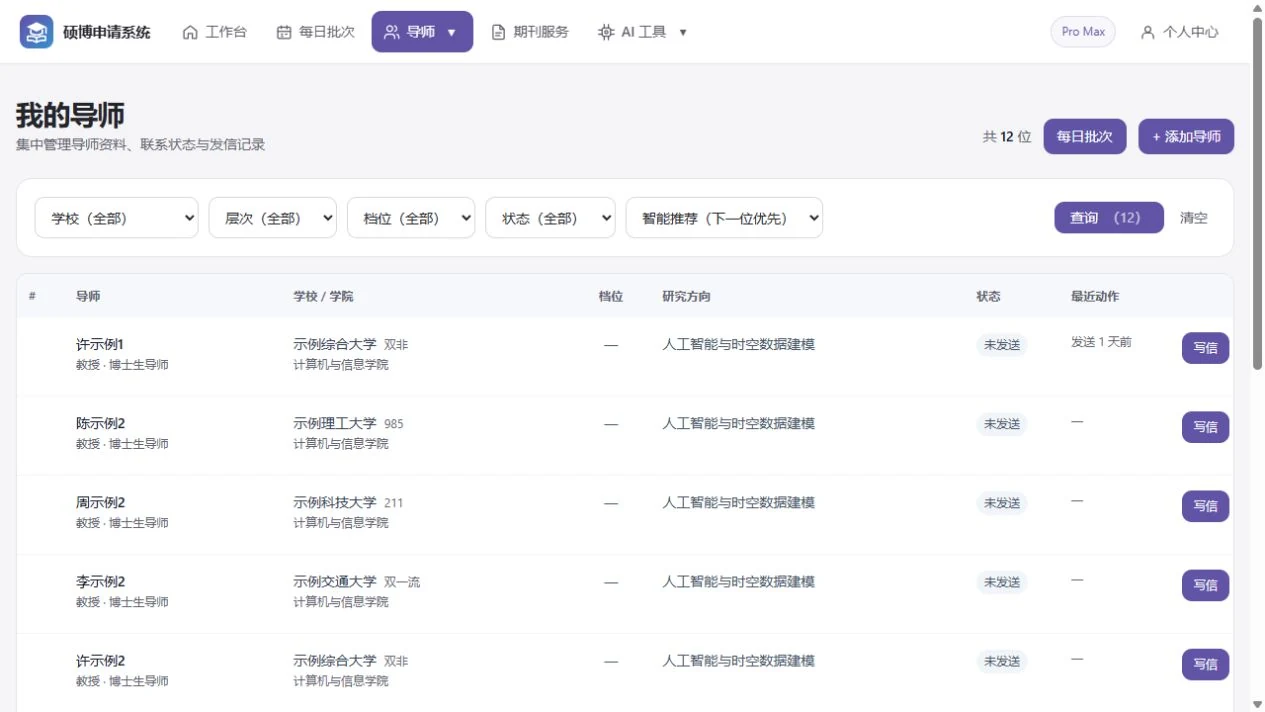Click the Pro Max badge
This screenshot has height=712, width=1265.
coord(1083,32)
